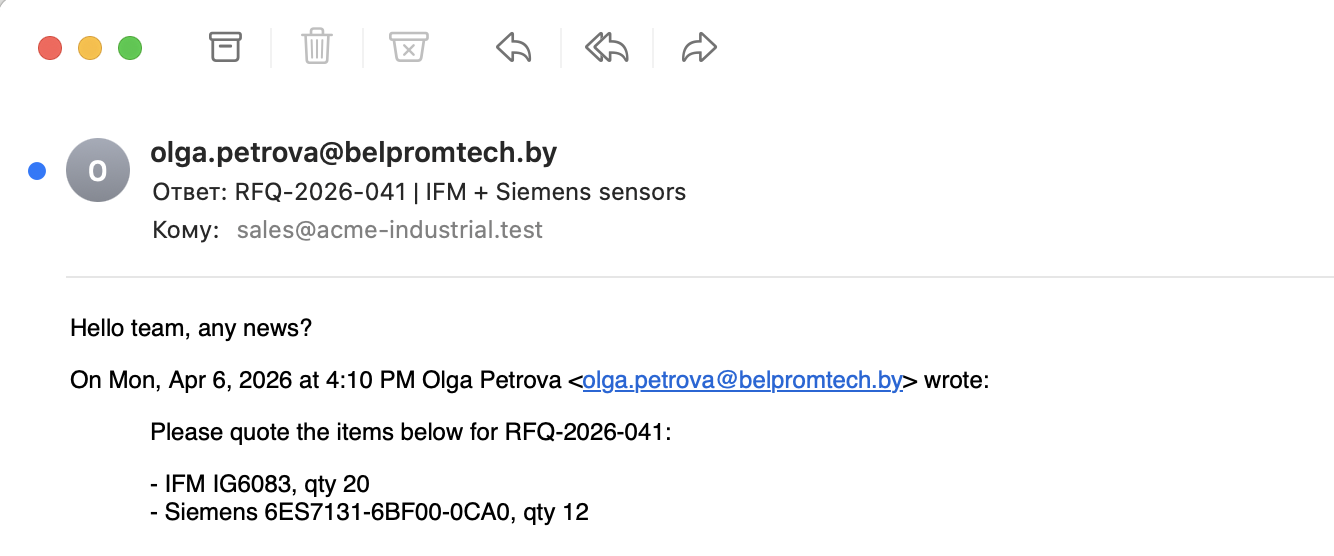The width and height of the screenshot is (1334, 556).
Task: Select the sender address olga.petrova@belpromtech.by in header
Action: 353,153
